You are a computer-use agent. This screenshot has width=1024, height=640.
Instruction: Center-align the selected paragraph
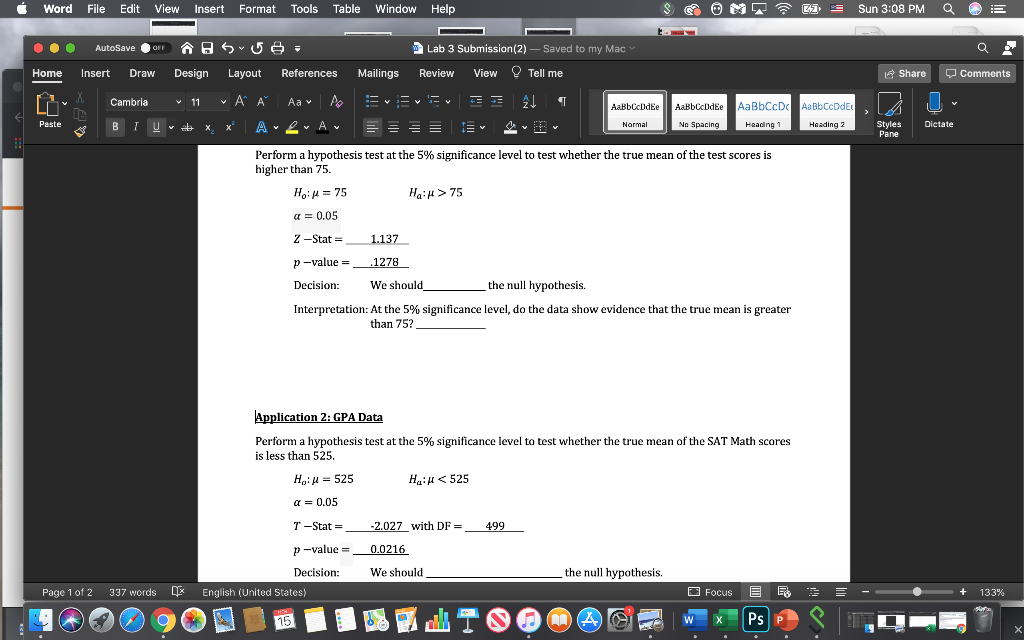[394, 126]
